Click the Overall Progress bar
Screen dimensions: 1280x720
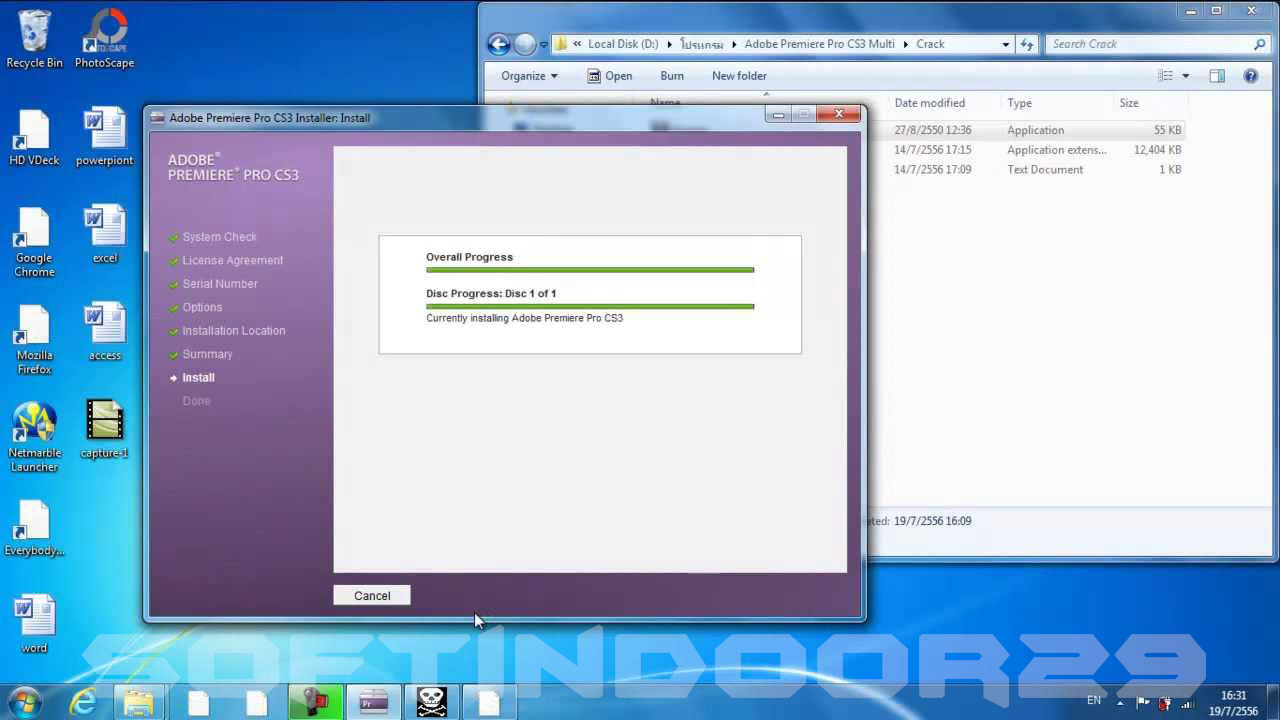point(589,270)
